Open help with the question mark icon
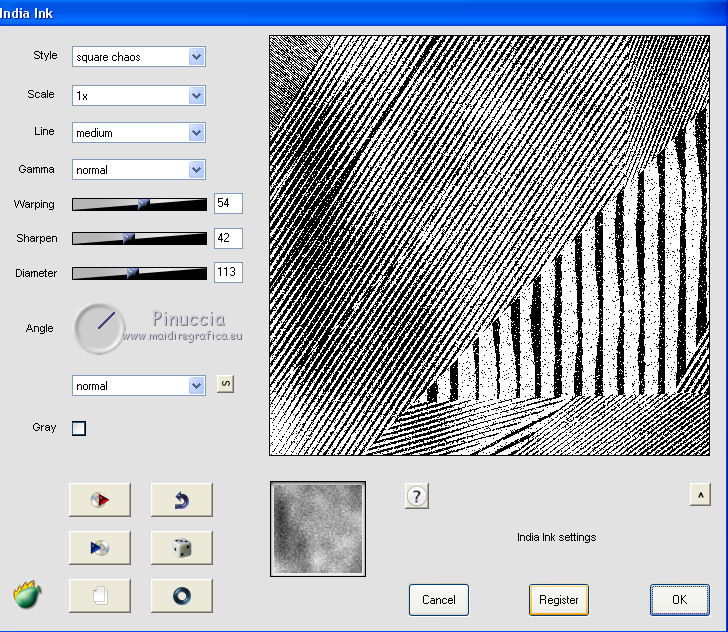 coord(417,495)
